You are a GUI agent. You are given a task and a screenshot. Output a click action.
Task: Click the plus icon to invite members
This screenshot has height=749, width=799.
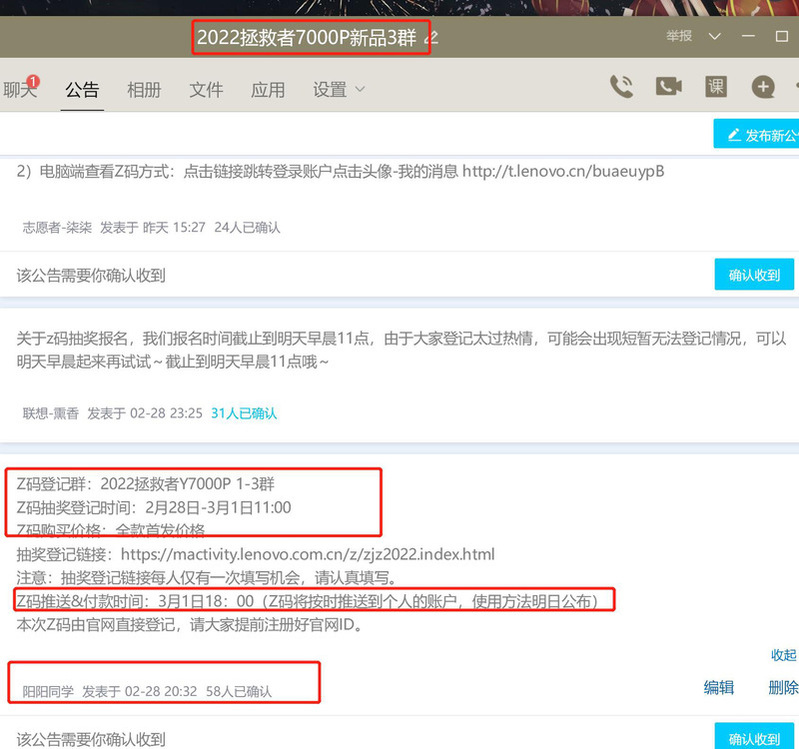(x=763, y=87)
